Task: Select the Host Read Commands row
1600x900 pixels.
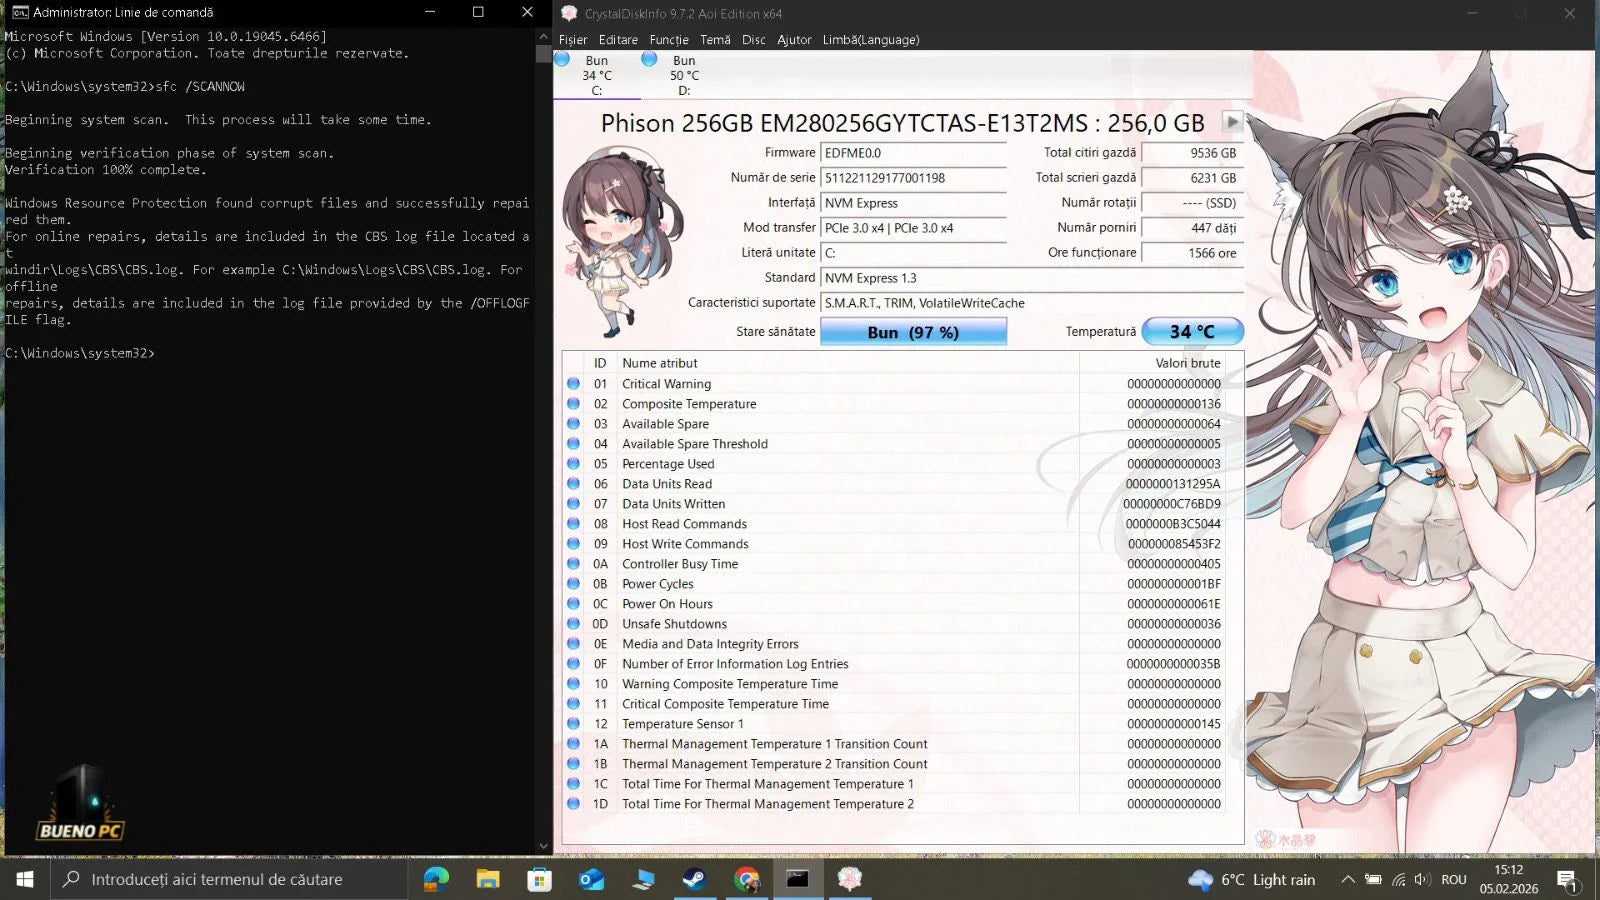Action: 894,524
